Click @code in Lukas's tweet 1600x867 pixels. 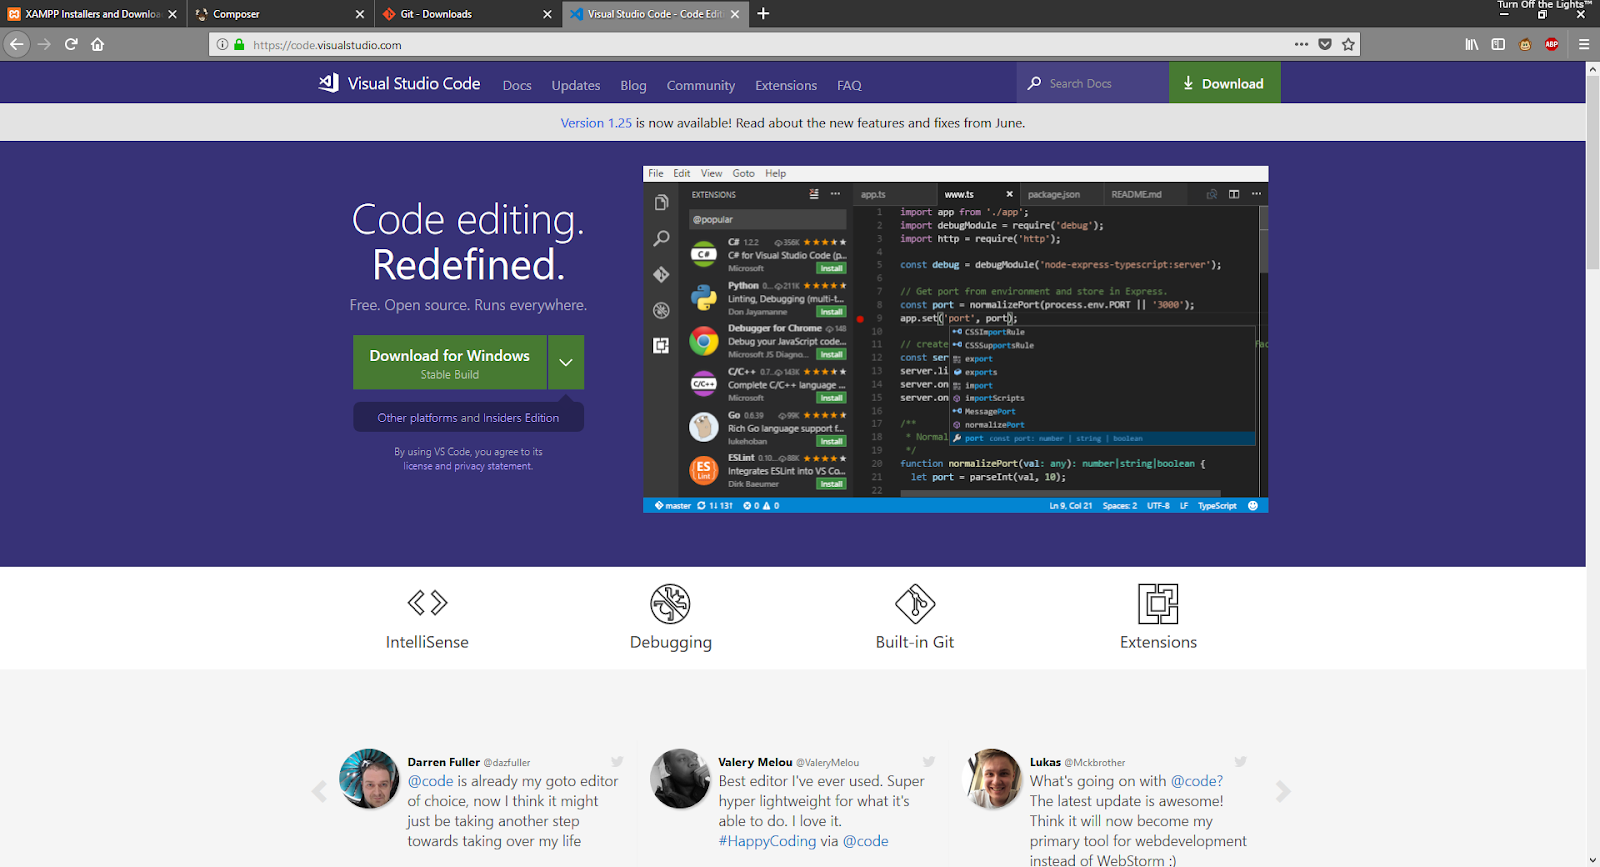pyautogui.click(x=1197, y=781)
